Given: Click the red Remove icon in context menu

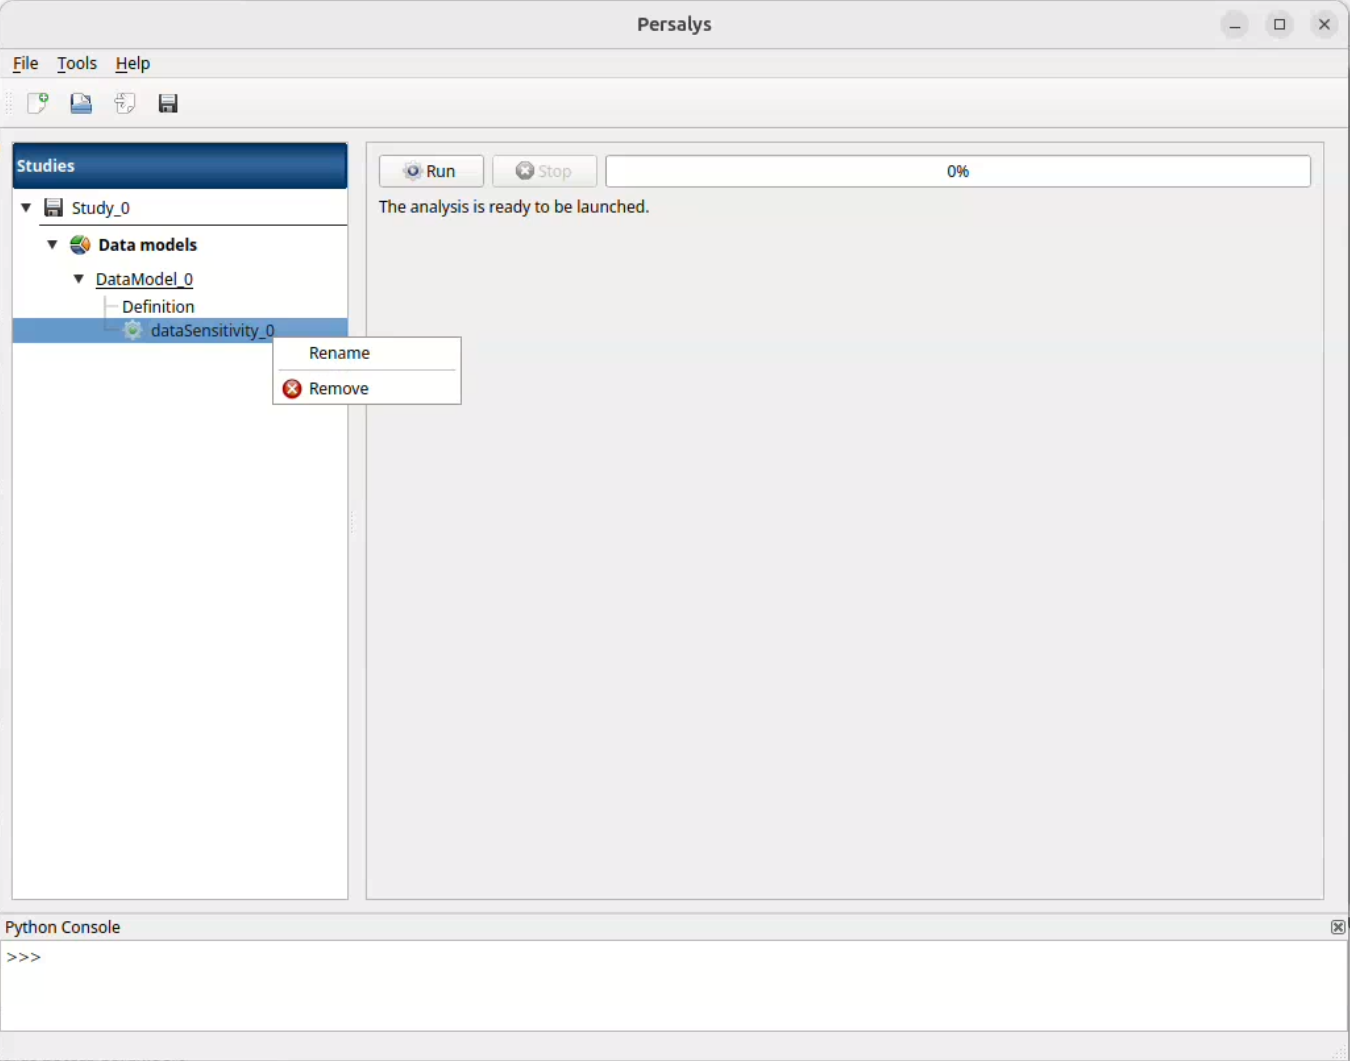Looking at the screenshot, I should pyautogui.click(x=292, y=389).
